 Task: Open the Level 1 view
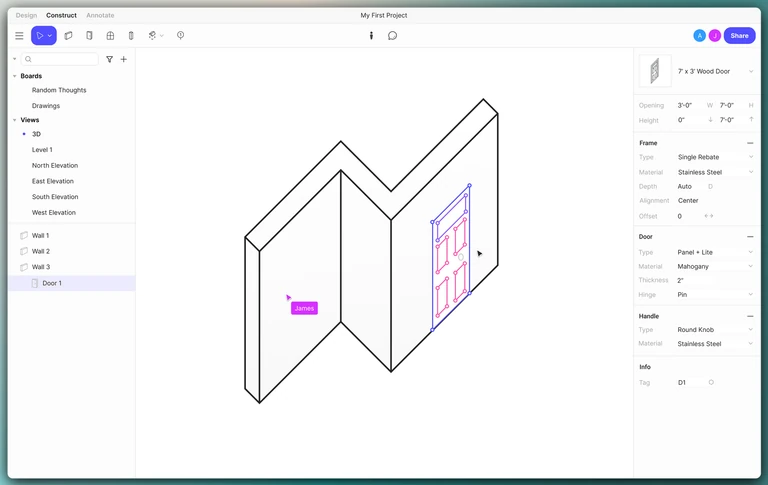tap(42, 150)
